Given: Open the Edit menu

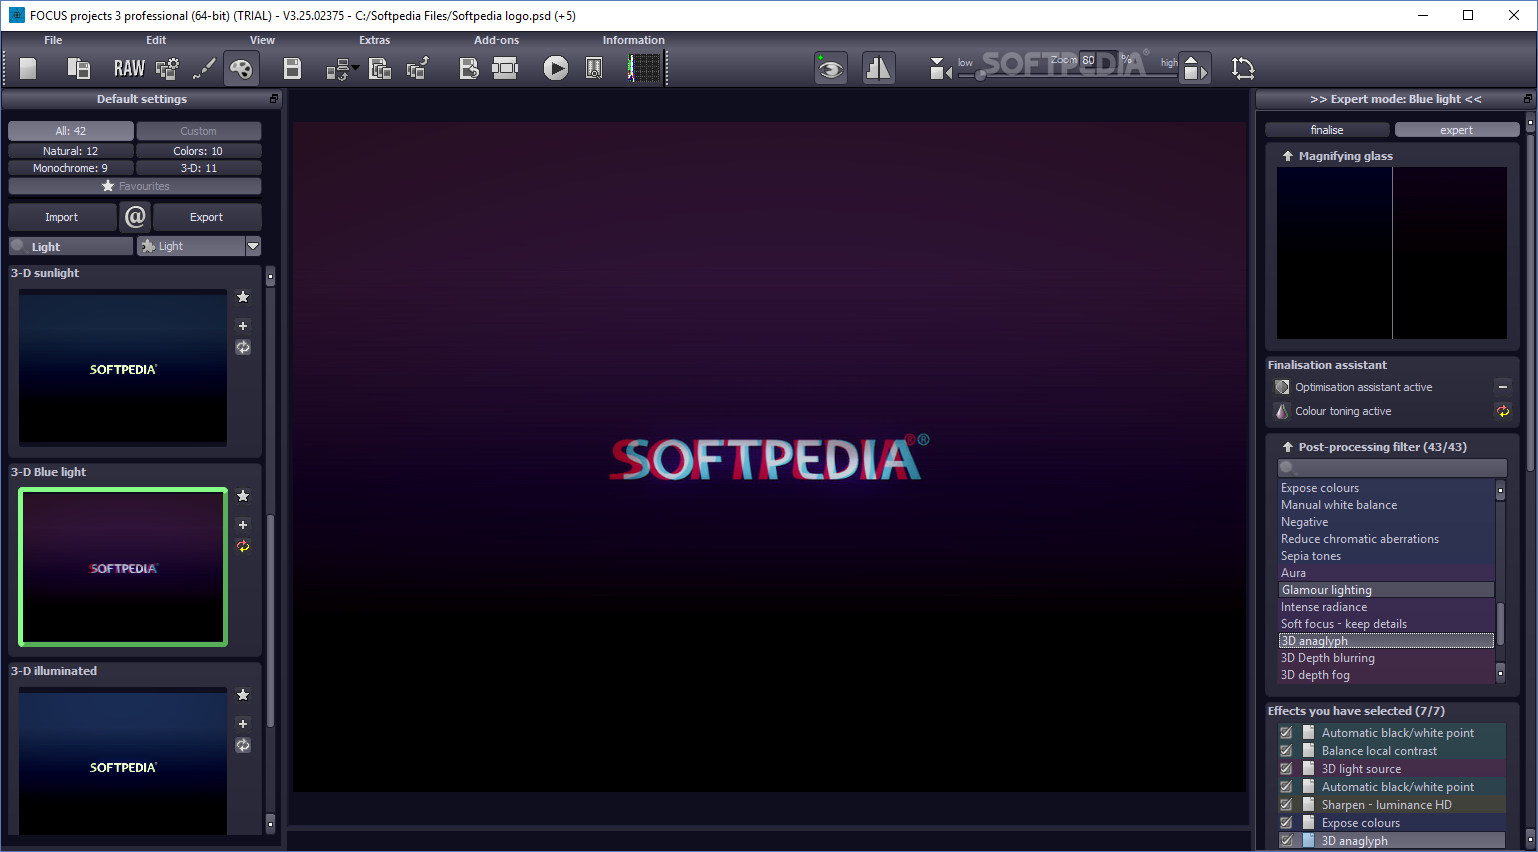Looking at the screenshot, I should (156, 40).
